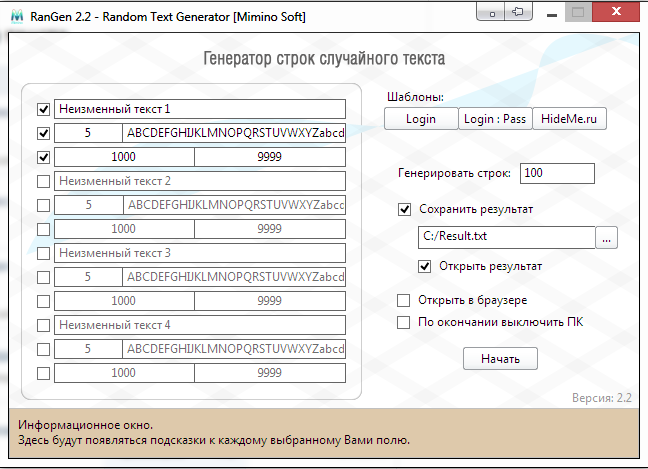Click the first row's 9999 maximum value field
The image size is (648, 469).
pyautogui.click(x=270, y=157)
